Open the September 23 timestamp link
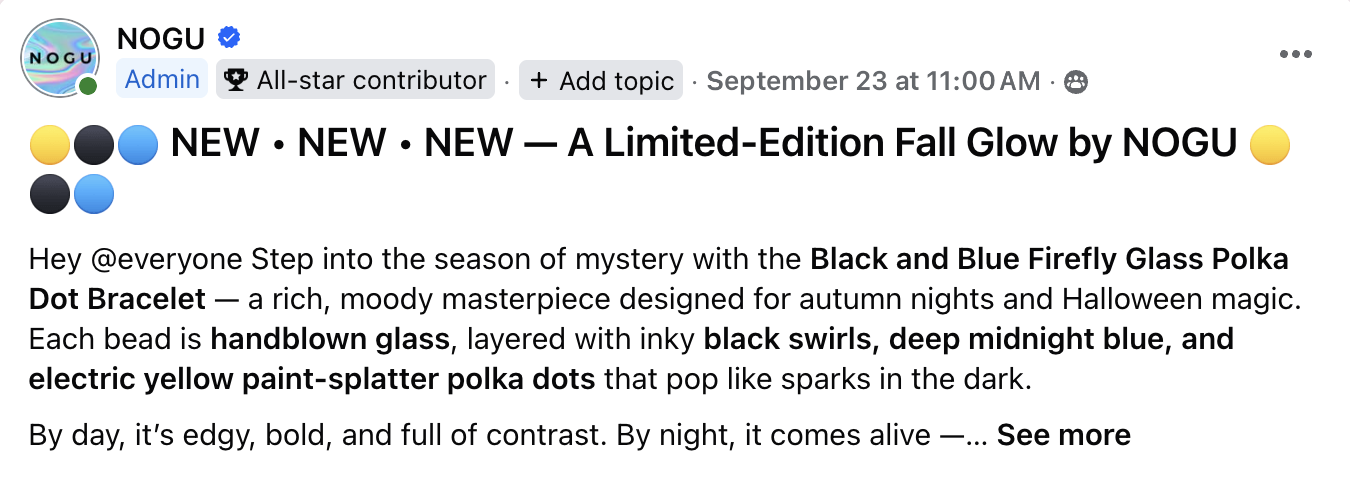This screenshot has height=484, width=1350. coord(873,81)
